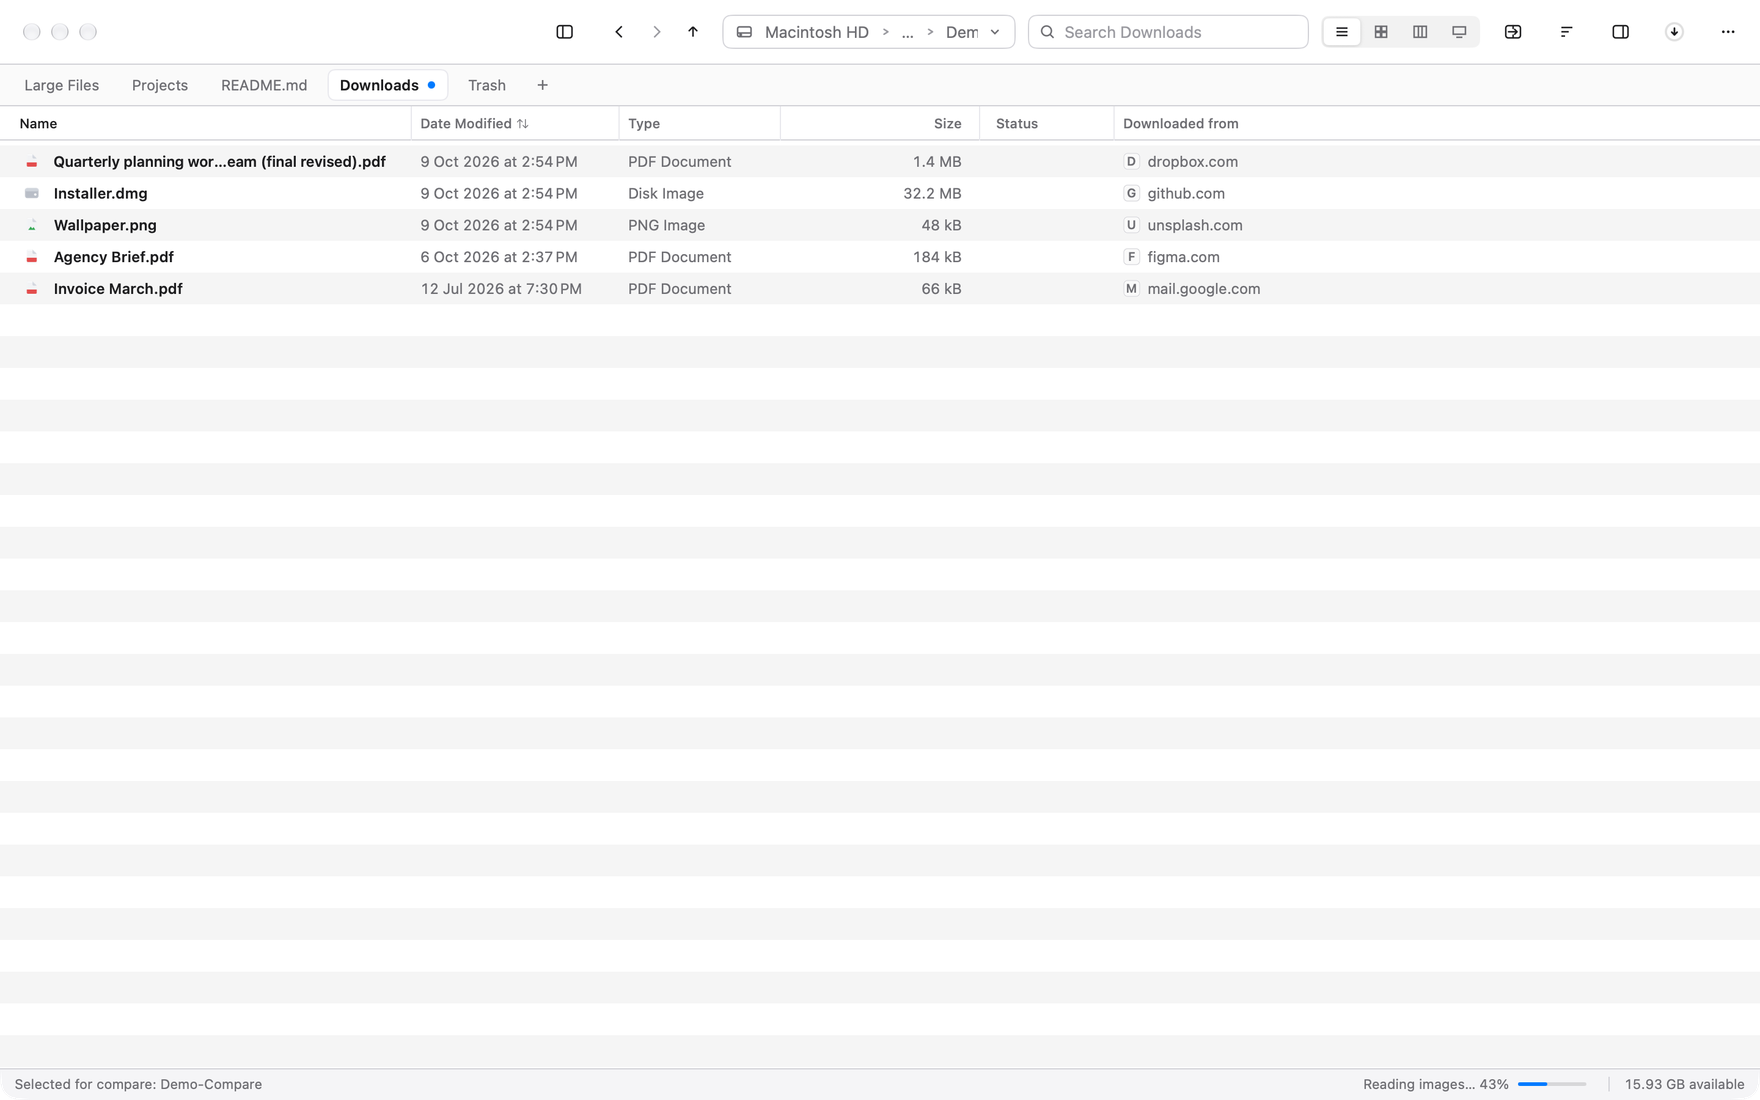Open the sort options icon
This screenshot has height=1100, width=1760.
(1567, 32)
